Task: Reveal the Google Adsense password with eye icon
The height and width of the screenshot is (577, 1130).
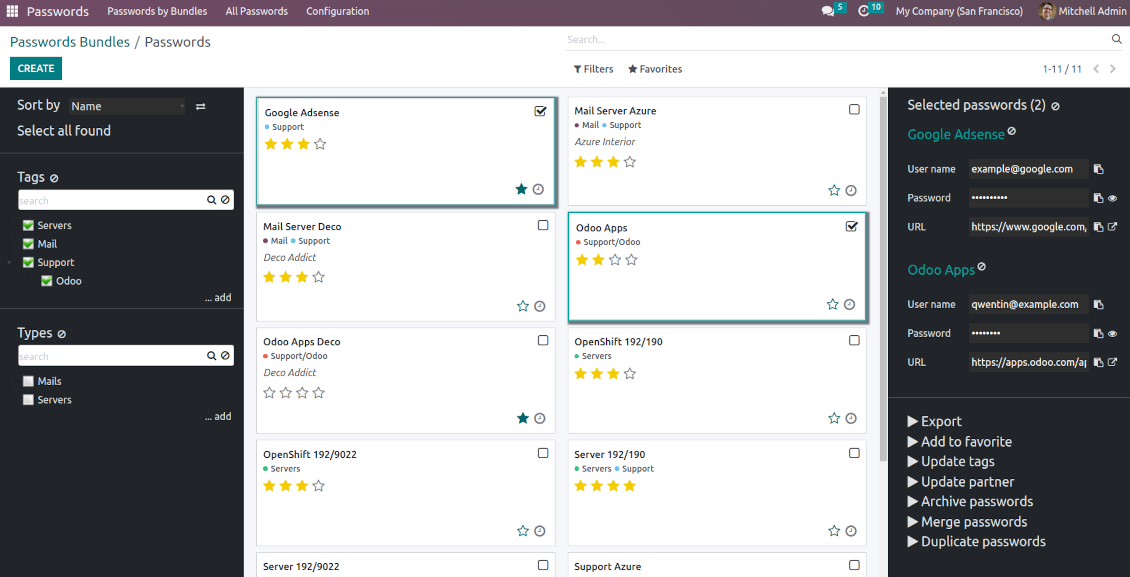Action: 1113,198
